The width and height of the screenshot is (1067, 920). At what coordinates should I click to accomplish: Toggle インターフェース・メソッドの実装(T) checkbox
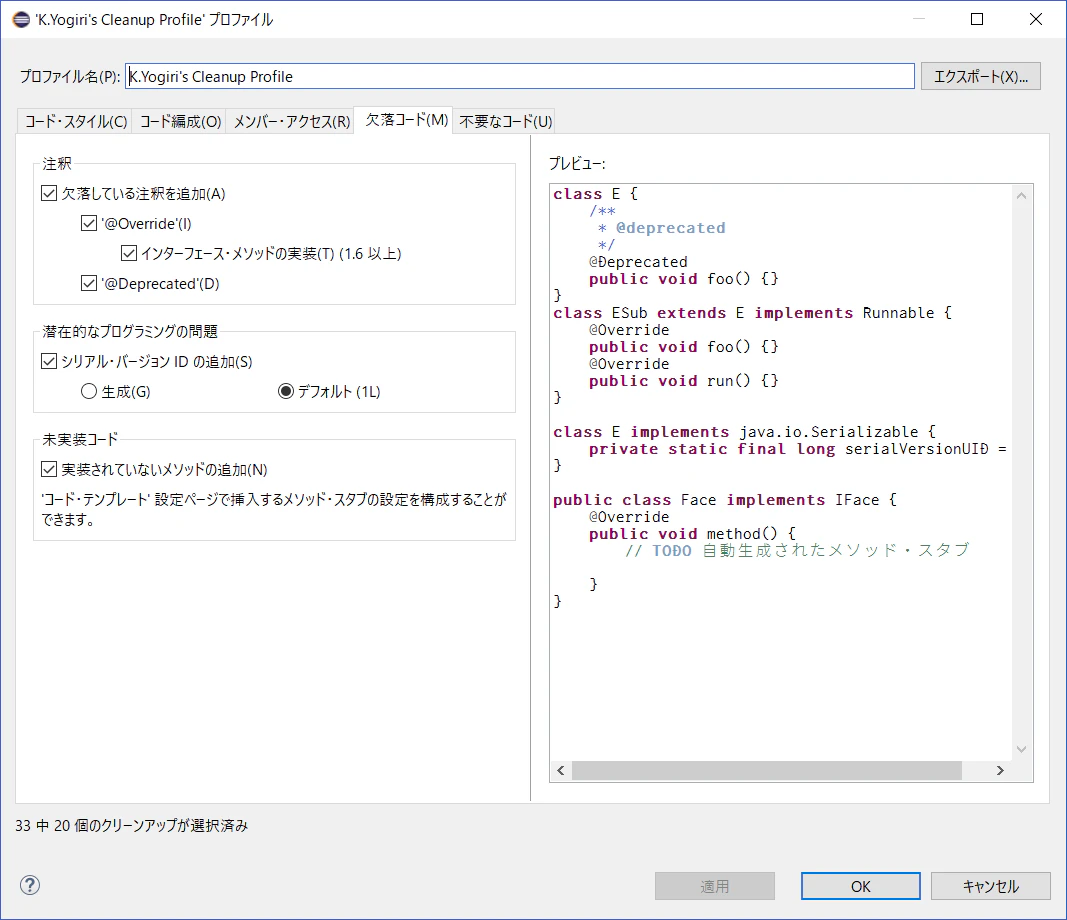coord(129,254)
